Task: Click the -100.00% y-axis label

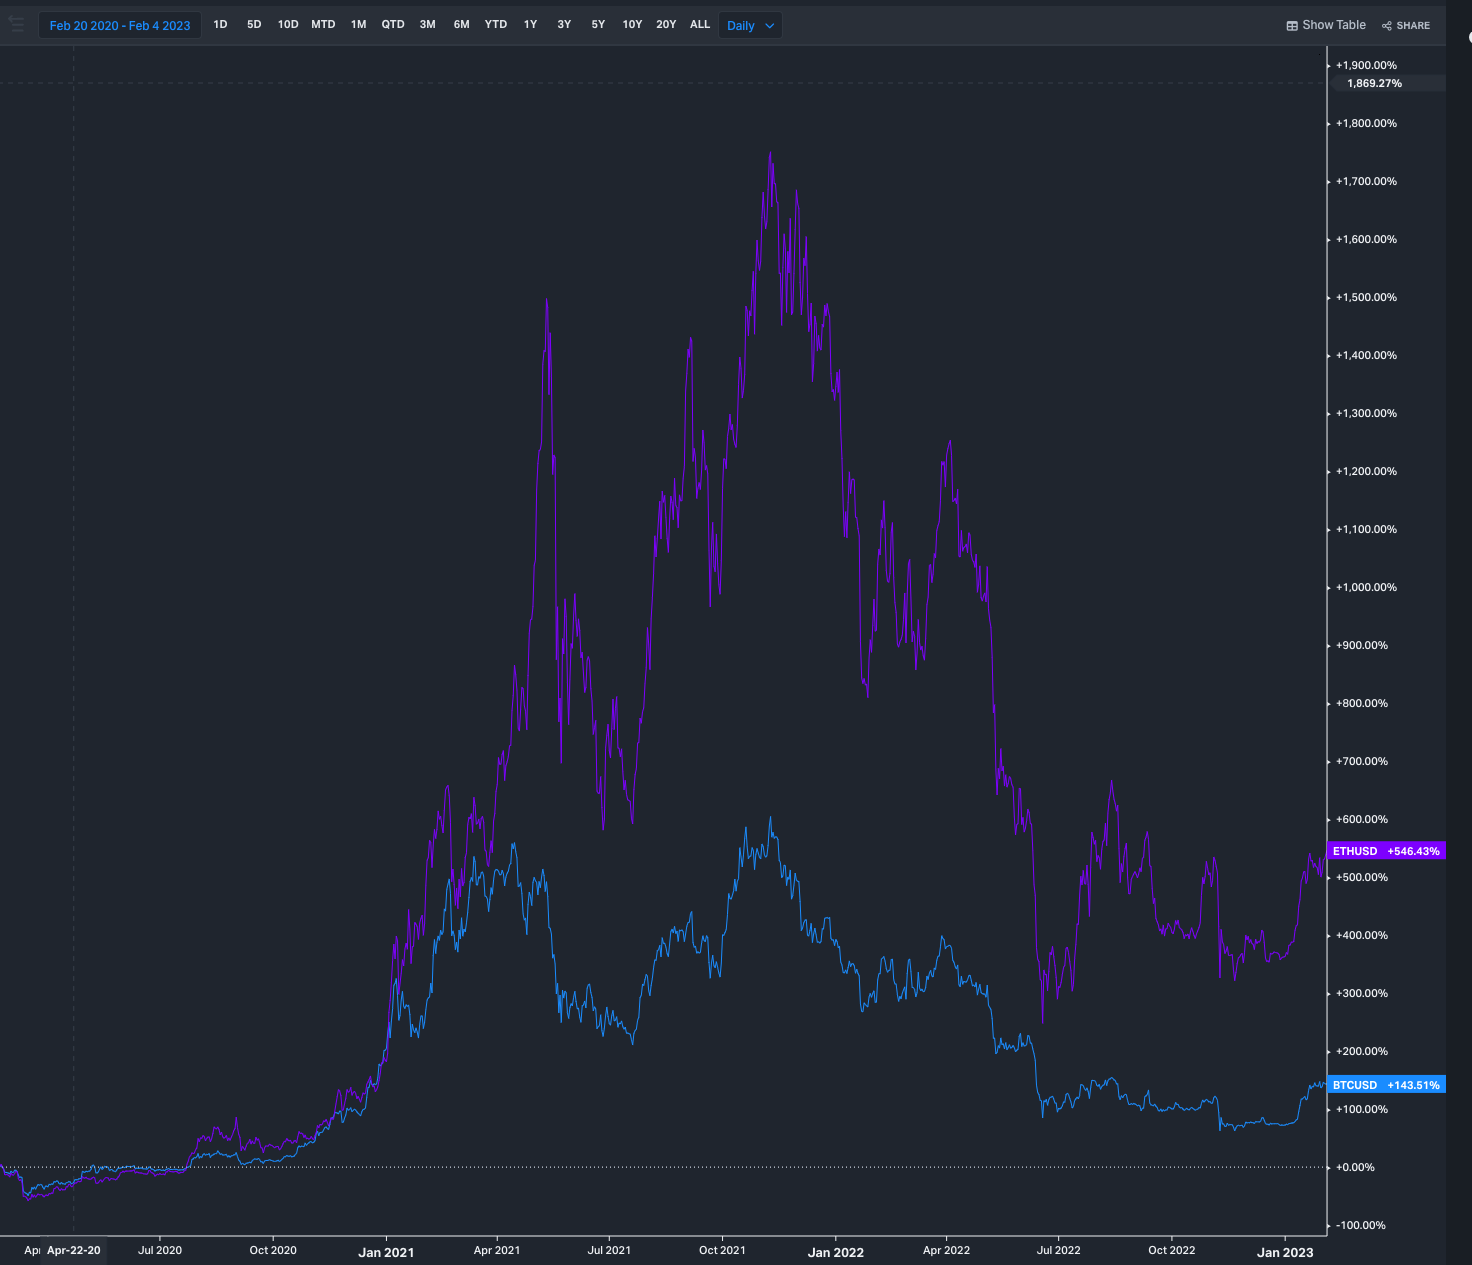Action: (x=1361, y=1225)
